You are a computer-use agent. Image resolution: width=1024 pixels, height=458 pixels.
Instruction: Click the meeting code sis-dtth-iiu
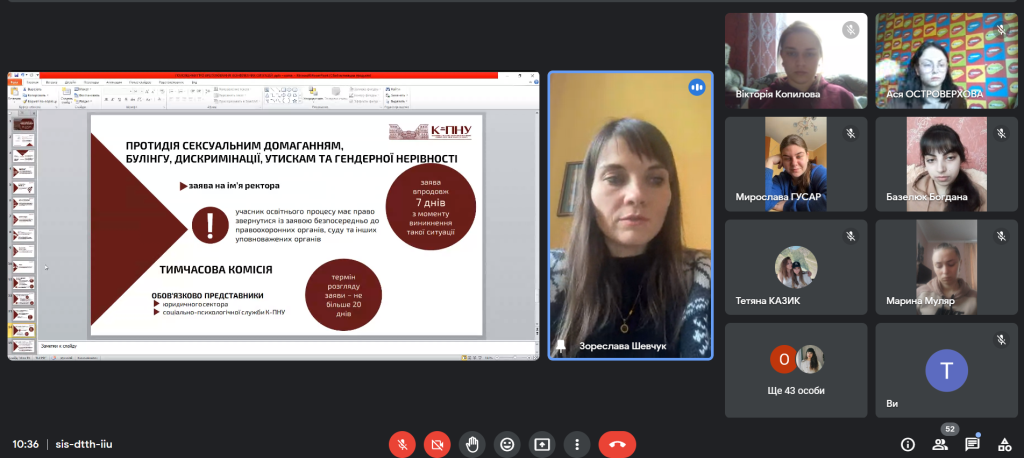click(x=84, y=444)
